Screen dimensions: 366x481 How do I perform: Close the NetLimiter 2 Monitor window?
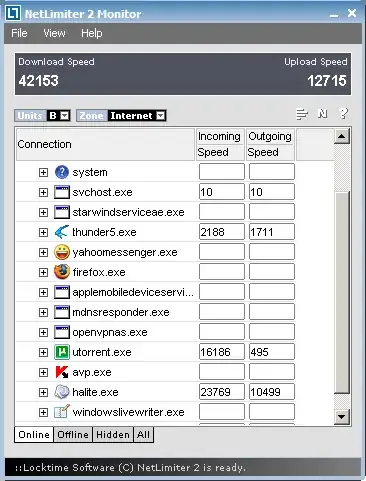(x=352, y=13)
